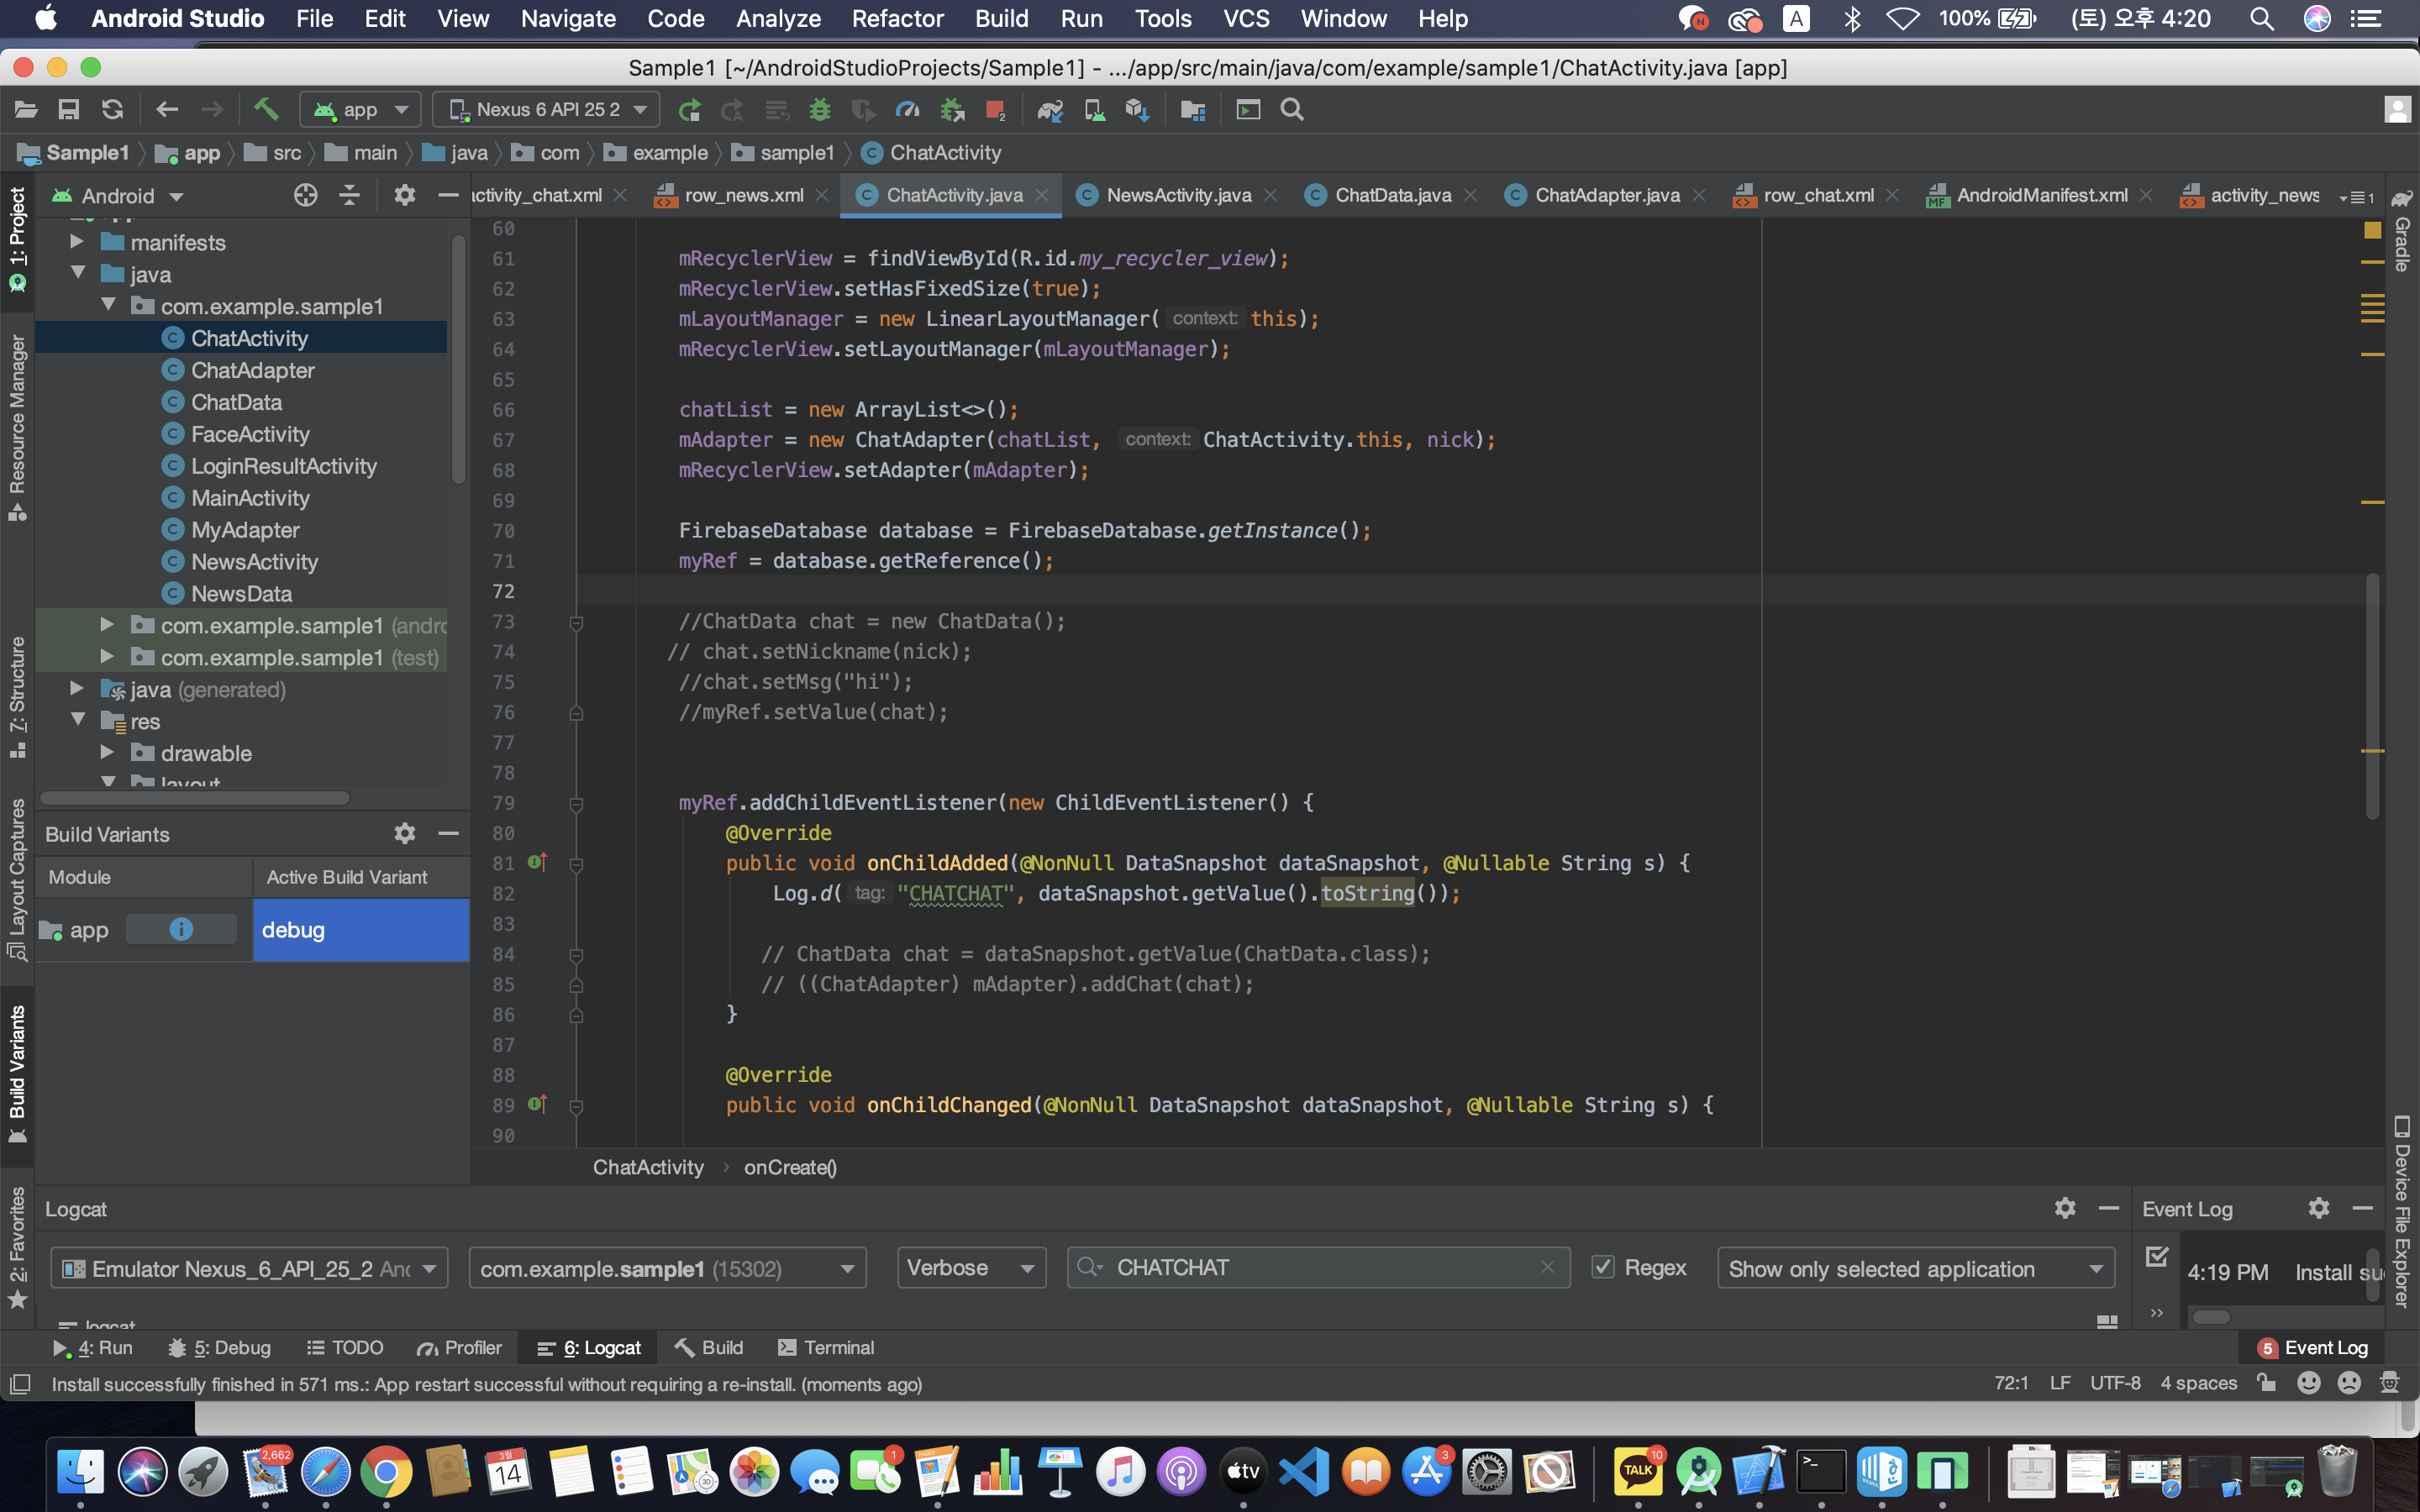Expand the manifests folder in project tree

click(x=77, y=242)
